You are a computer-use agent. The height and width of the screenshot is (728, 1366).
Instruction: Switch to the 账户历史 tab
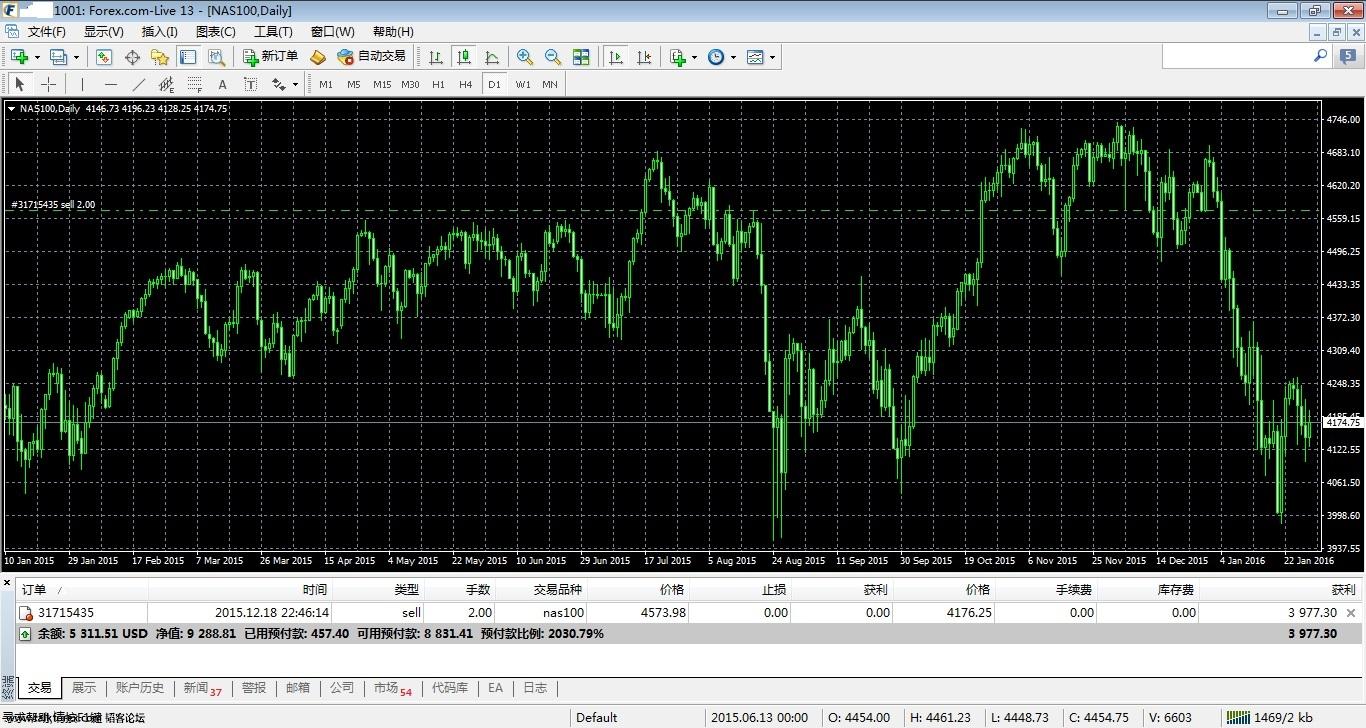[x=139, y=688]
